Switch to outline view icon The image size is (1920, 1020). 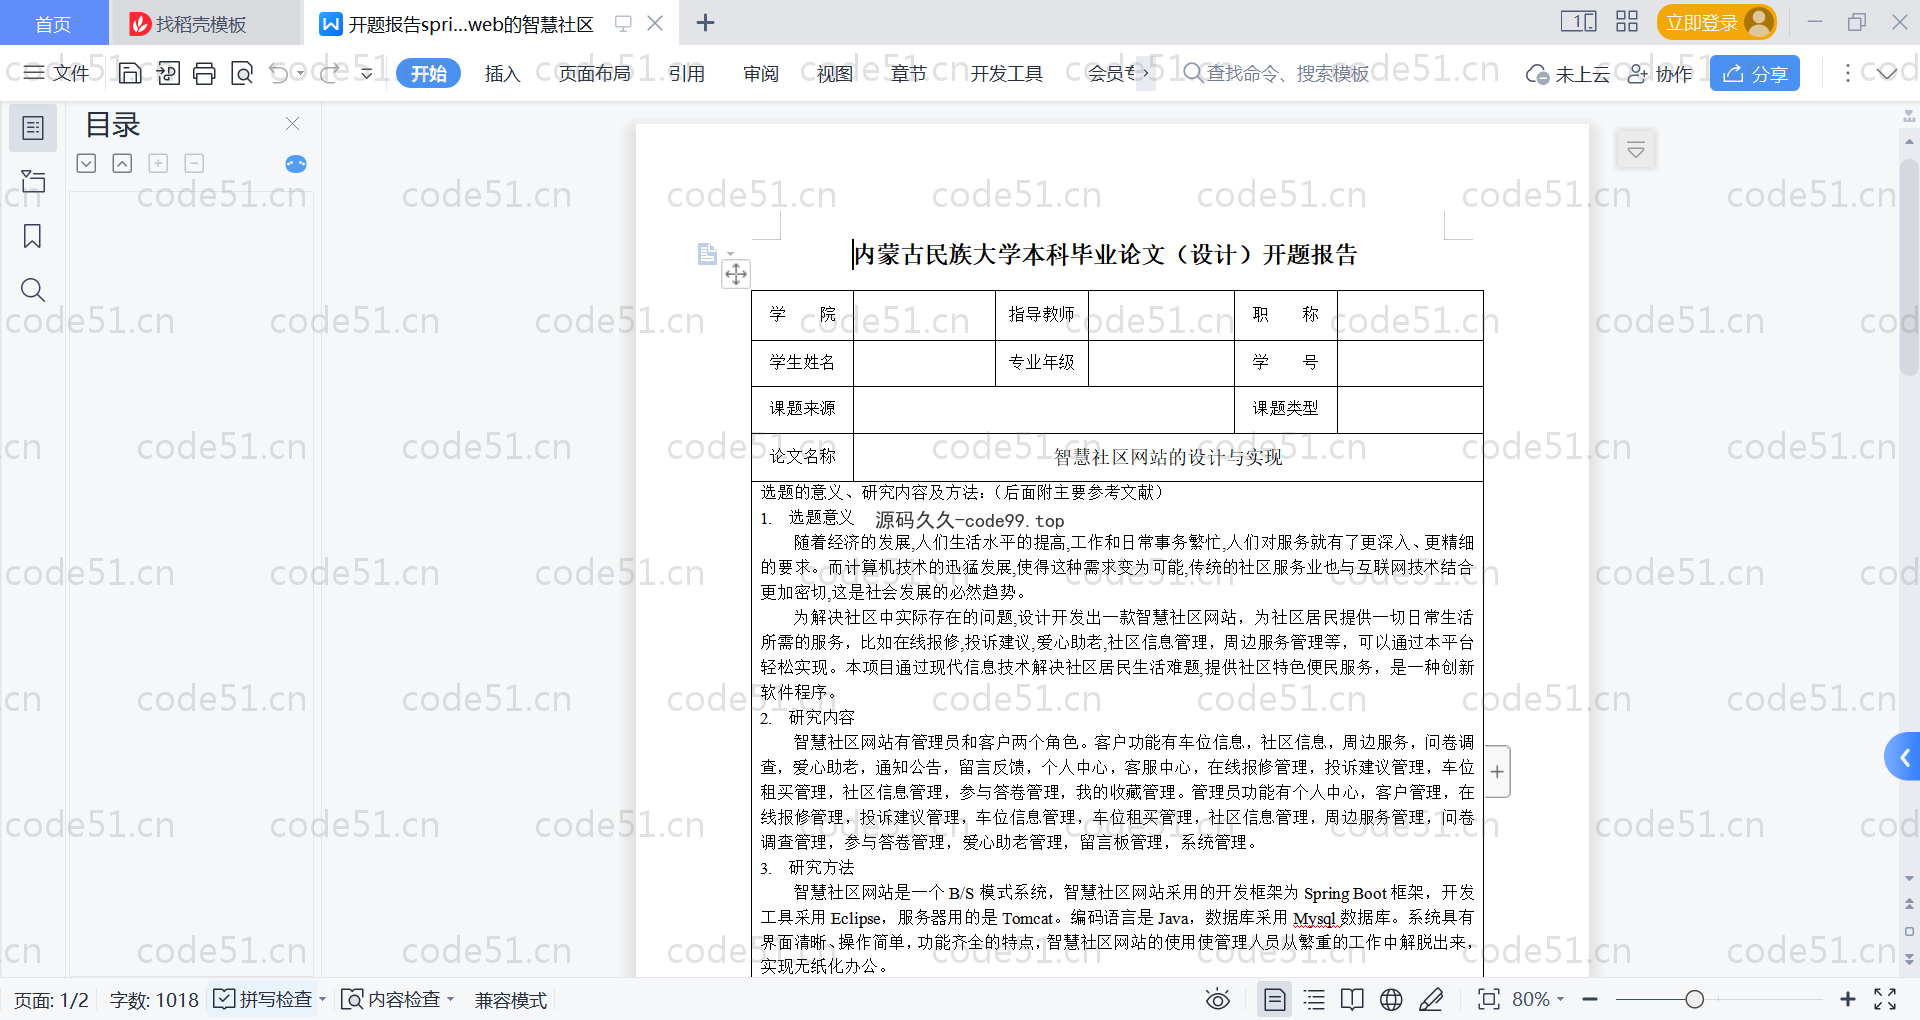(x=1314, y=999)
